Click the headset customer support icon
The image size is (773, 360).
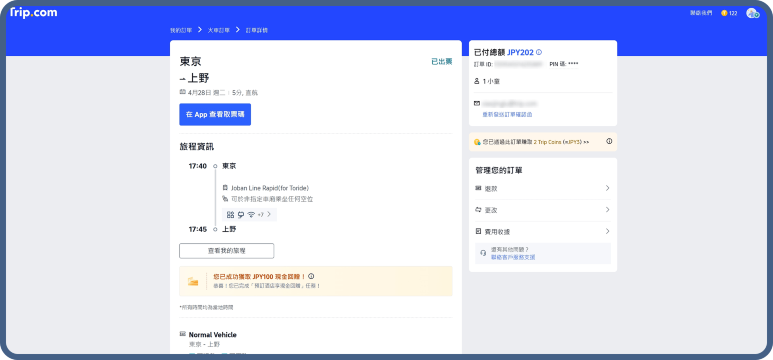point(483,253)
